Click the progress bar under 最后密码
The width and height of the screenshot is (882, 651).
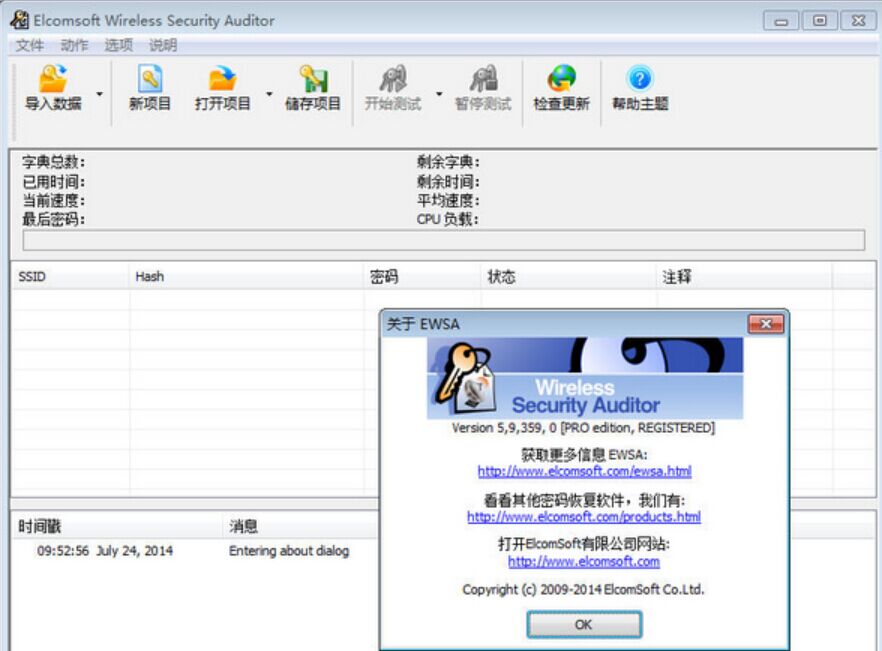point(444,240)
